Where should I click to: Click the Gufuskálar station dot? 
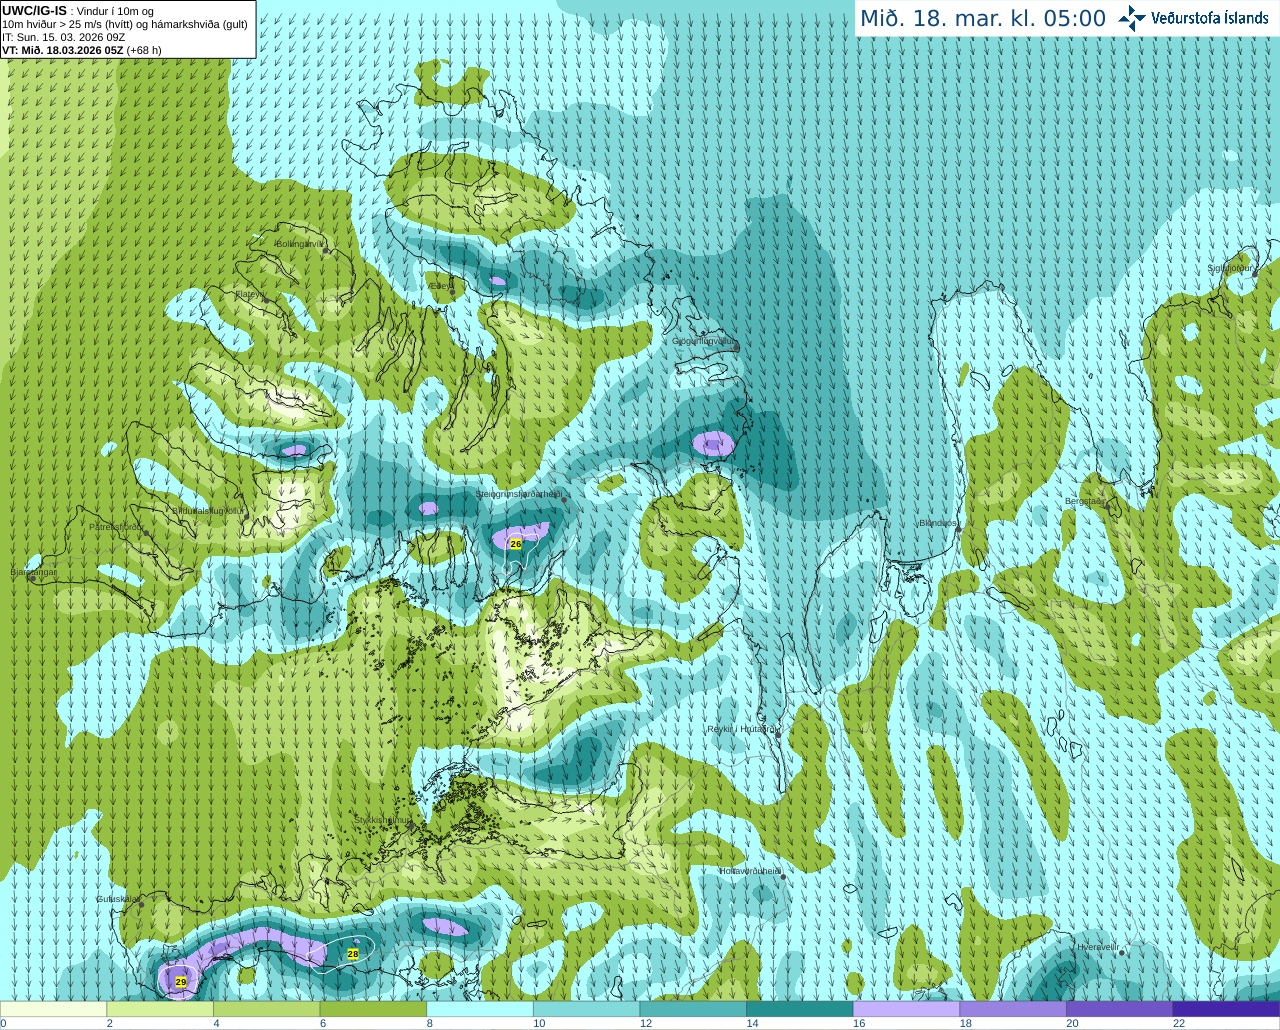click(x=141, y=905)
